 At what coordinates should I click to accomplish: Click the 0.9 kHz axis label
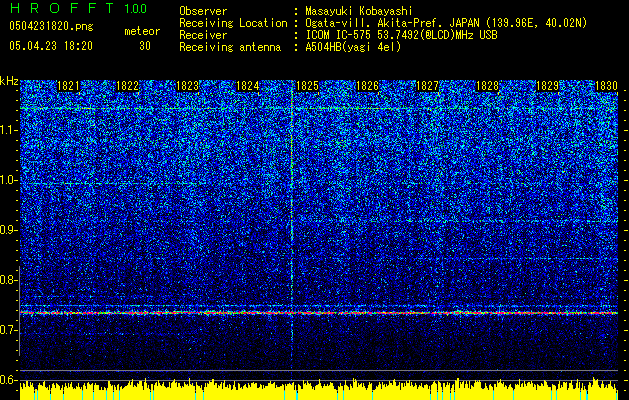(9, 230)
